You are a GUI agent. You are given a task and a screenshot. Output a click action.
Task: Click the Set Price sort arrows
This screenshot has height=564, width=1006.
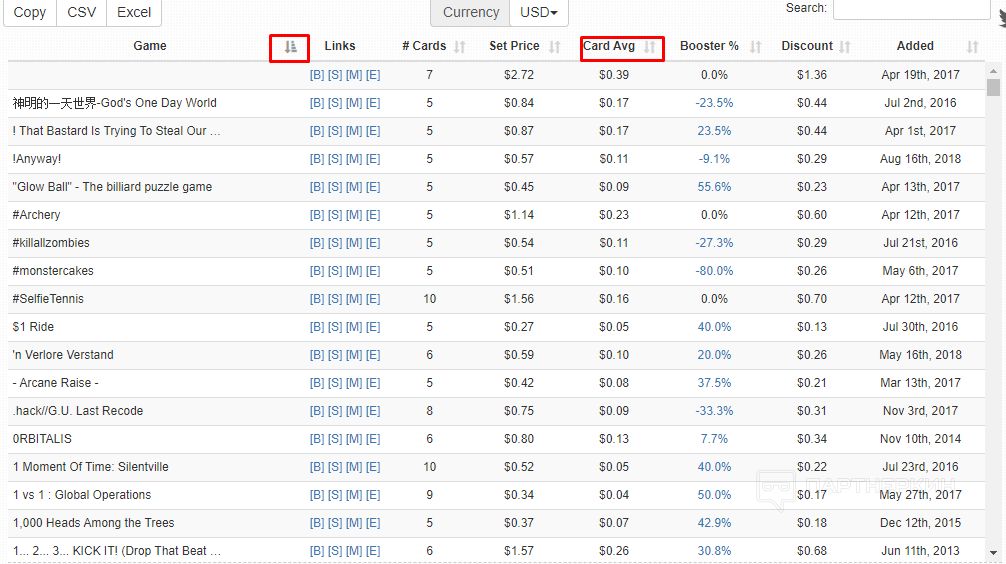click(x=555, y=47)
